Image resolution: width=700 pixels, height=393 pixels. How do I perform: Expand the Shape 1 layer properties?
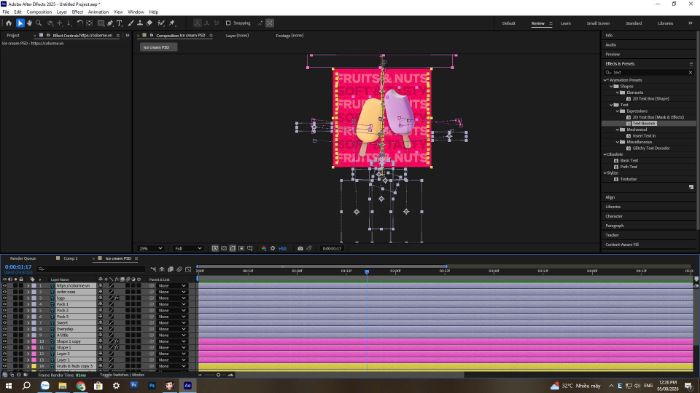(28, 347)
